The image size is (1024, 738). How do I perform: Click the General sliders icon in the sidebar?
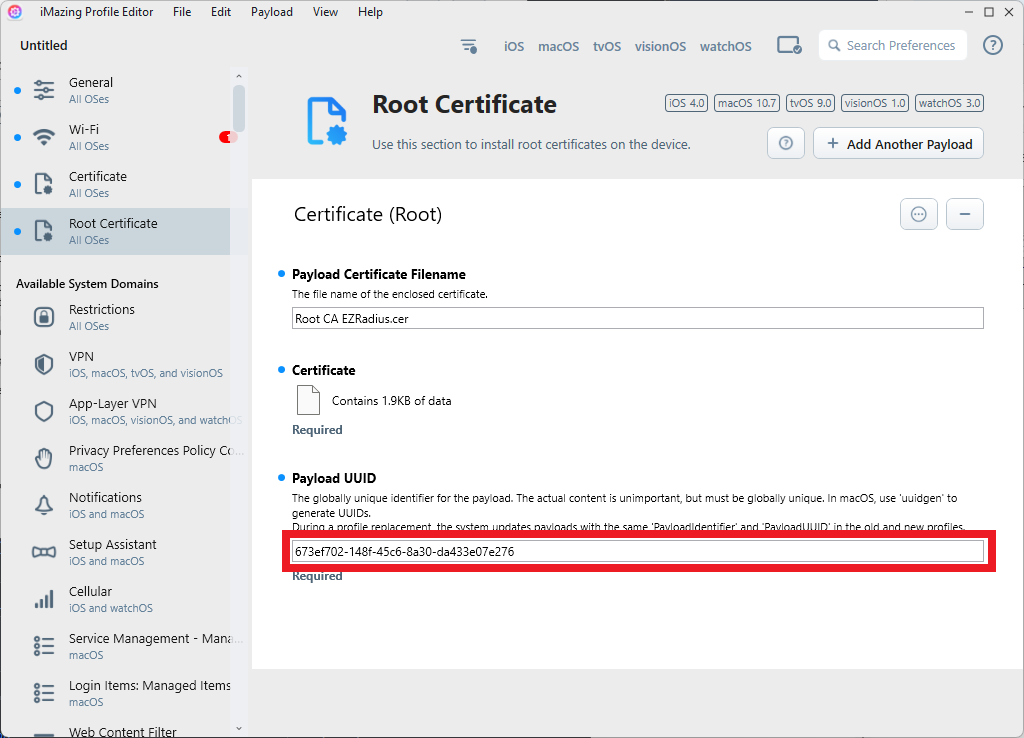tap(44, 90)
